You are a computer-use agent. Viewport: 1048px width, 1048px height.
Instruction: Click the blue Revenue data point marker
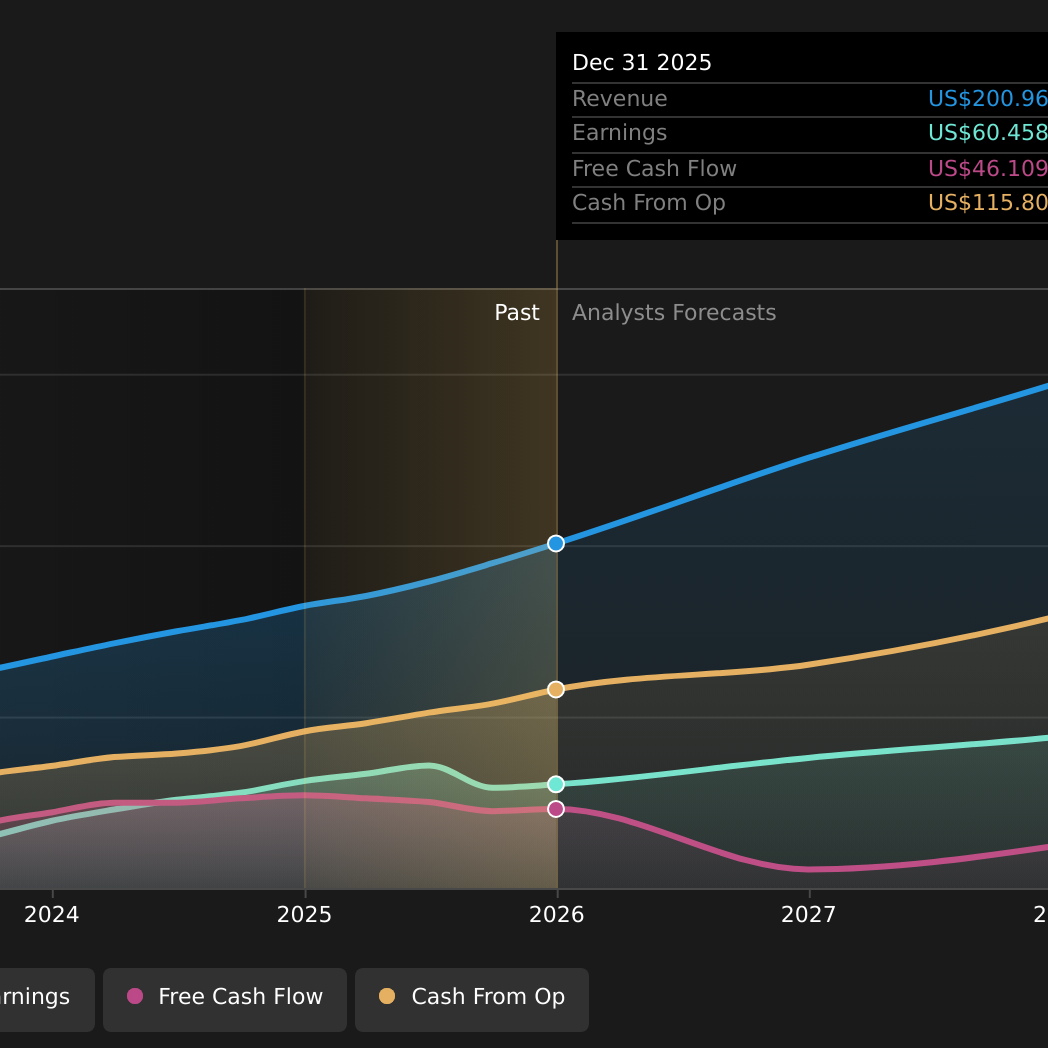tap(556, 544)
